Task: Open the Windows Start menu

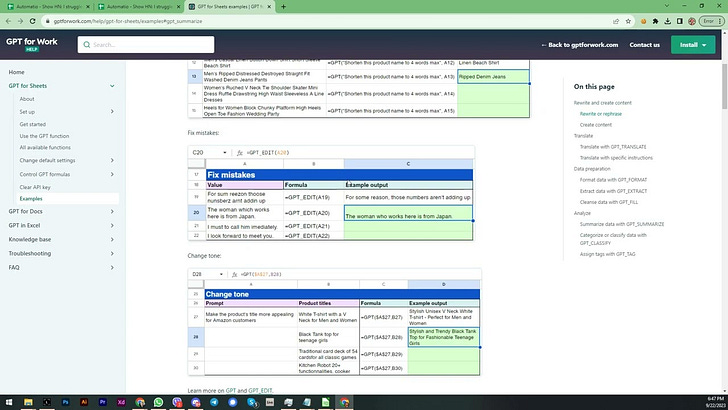Action: pos(9,402)
